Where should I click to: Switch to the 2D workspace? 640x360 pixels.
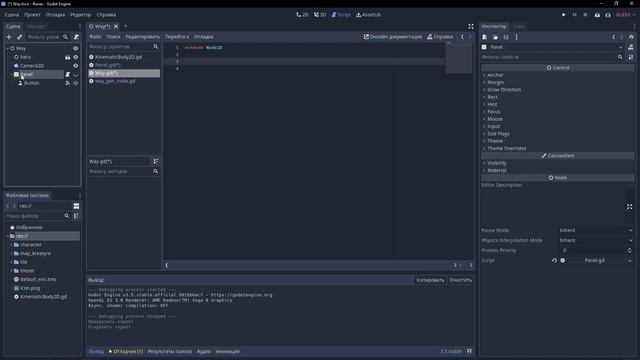[302, 15]
